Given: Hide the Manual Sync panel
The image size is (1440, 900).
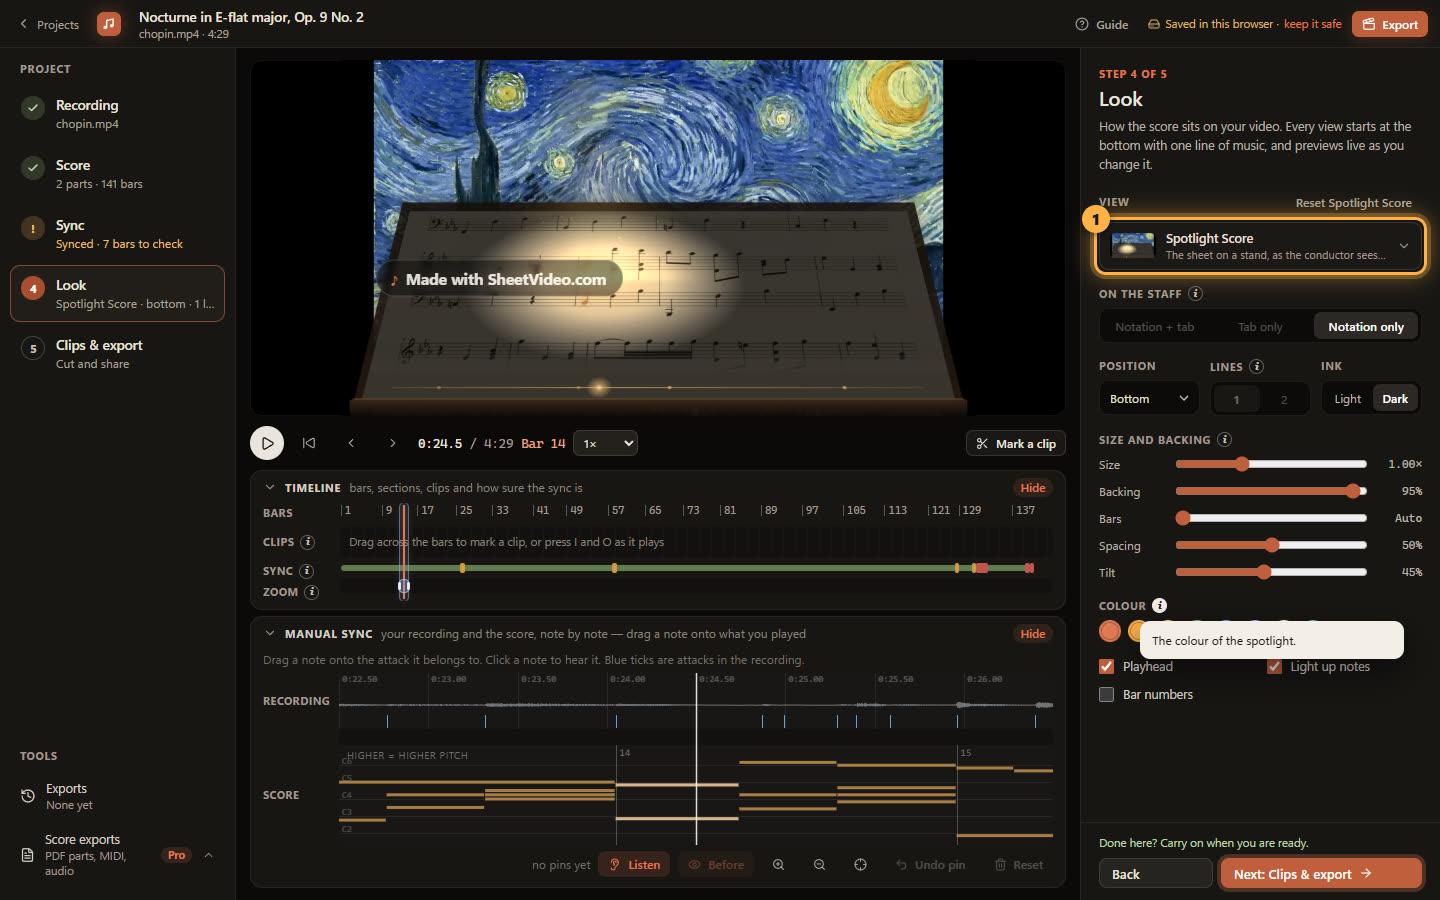Looking at the screenshot, I should (x=1033, y=634).
